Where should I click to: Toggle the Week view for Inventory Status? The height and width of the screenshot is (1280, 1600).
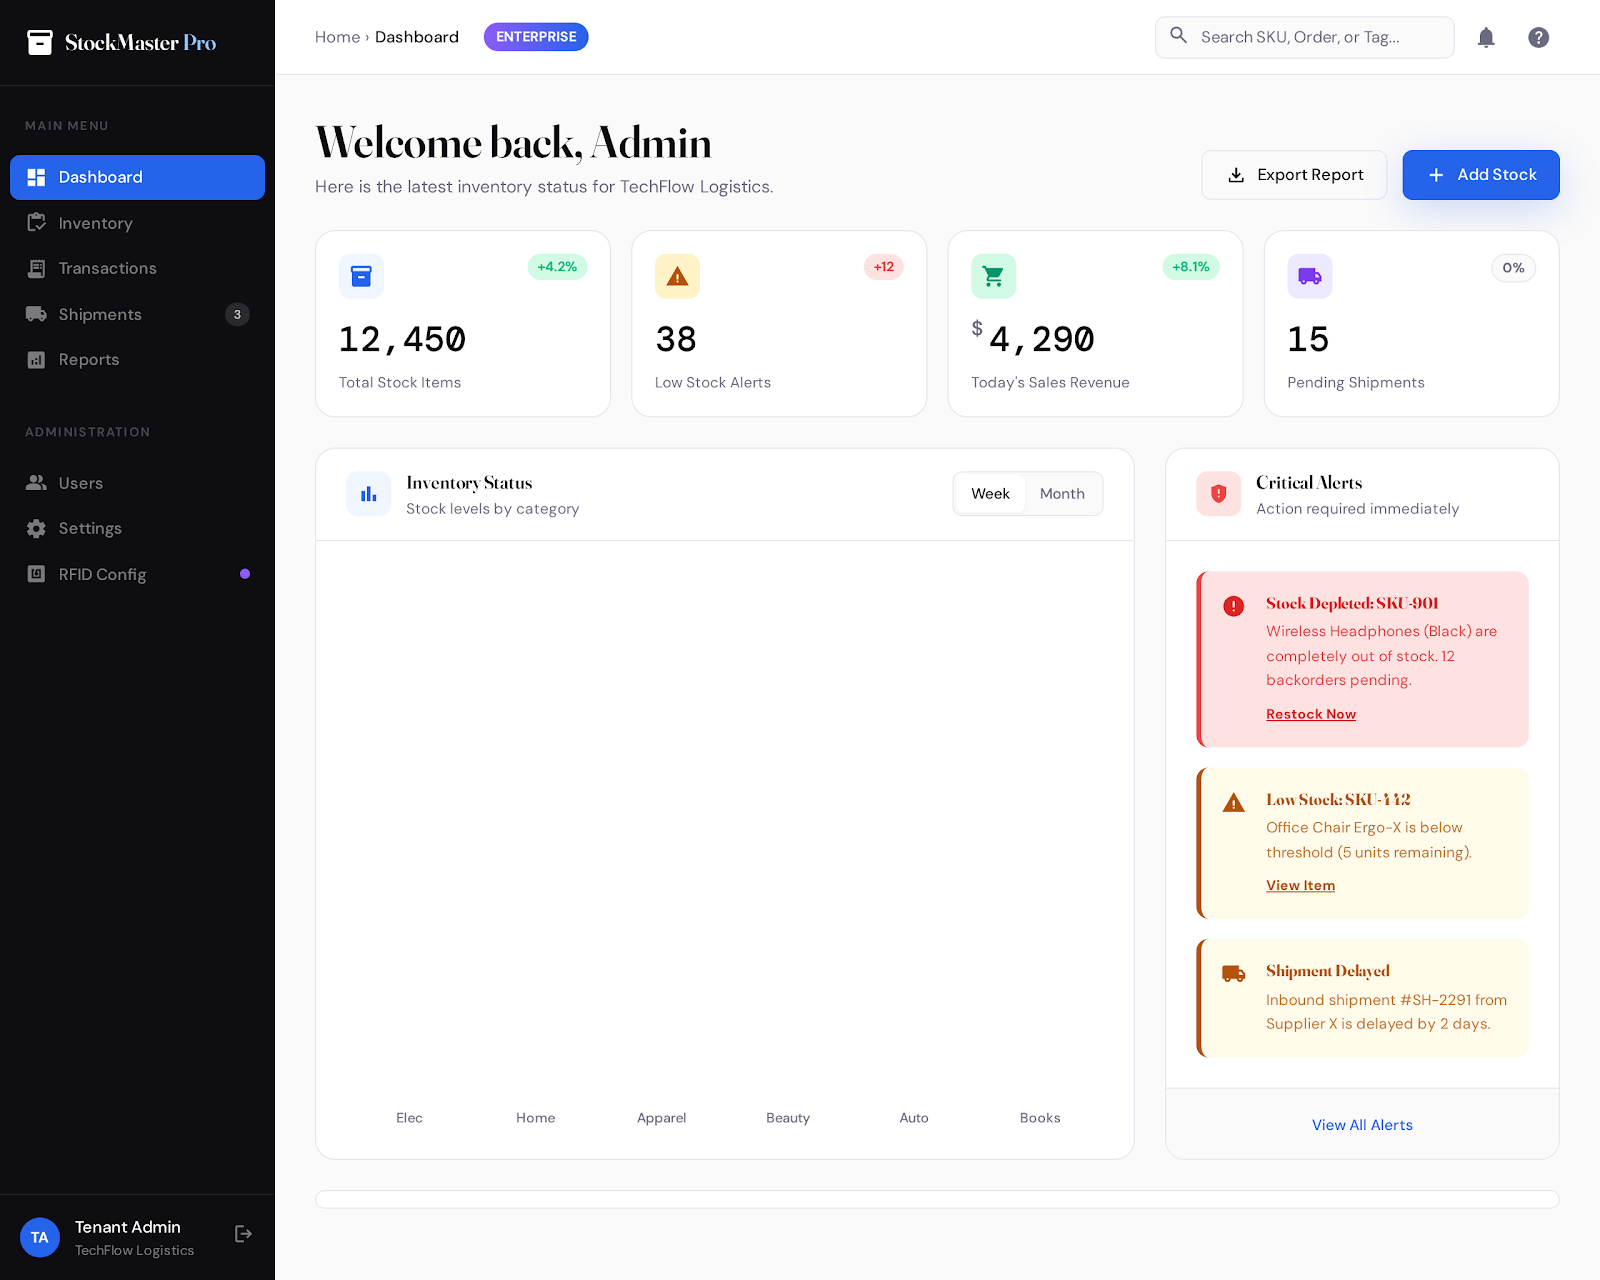coord(990,493)
